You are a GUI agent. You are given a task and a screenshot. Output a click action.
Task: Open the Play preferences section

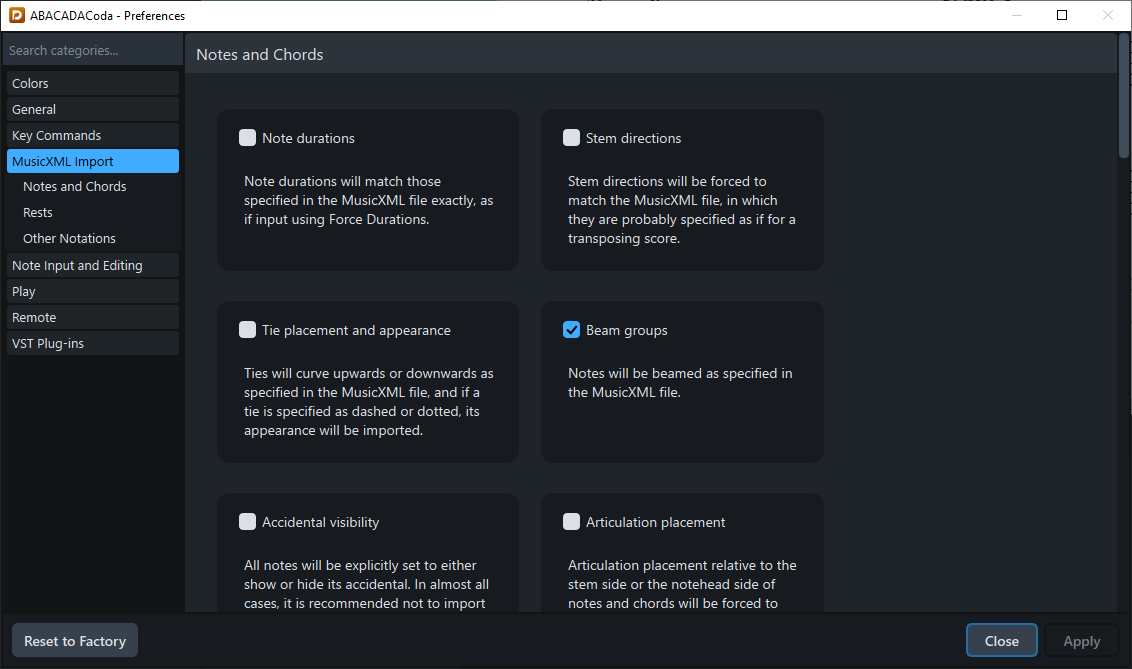(92, 291)
